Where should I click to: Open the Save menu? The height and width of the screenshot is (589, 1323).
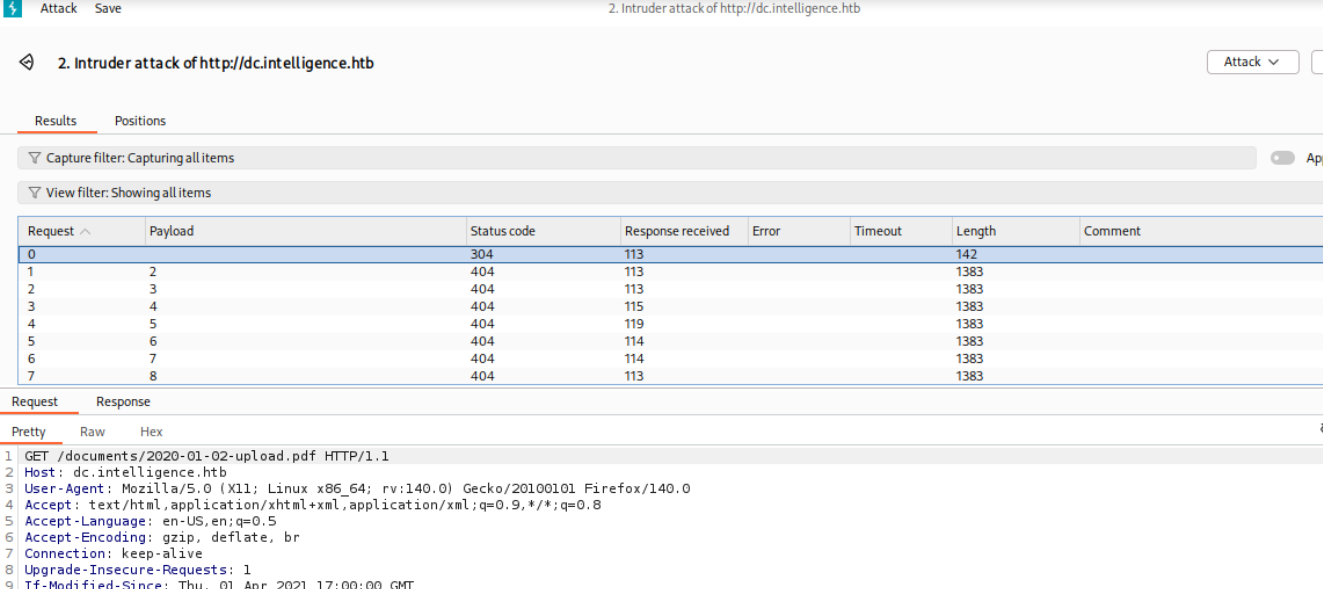(108, 8)
